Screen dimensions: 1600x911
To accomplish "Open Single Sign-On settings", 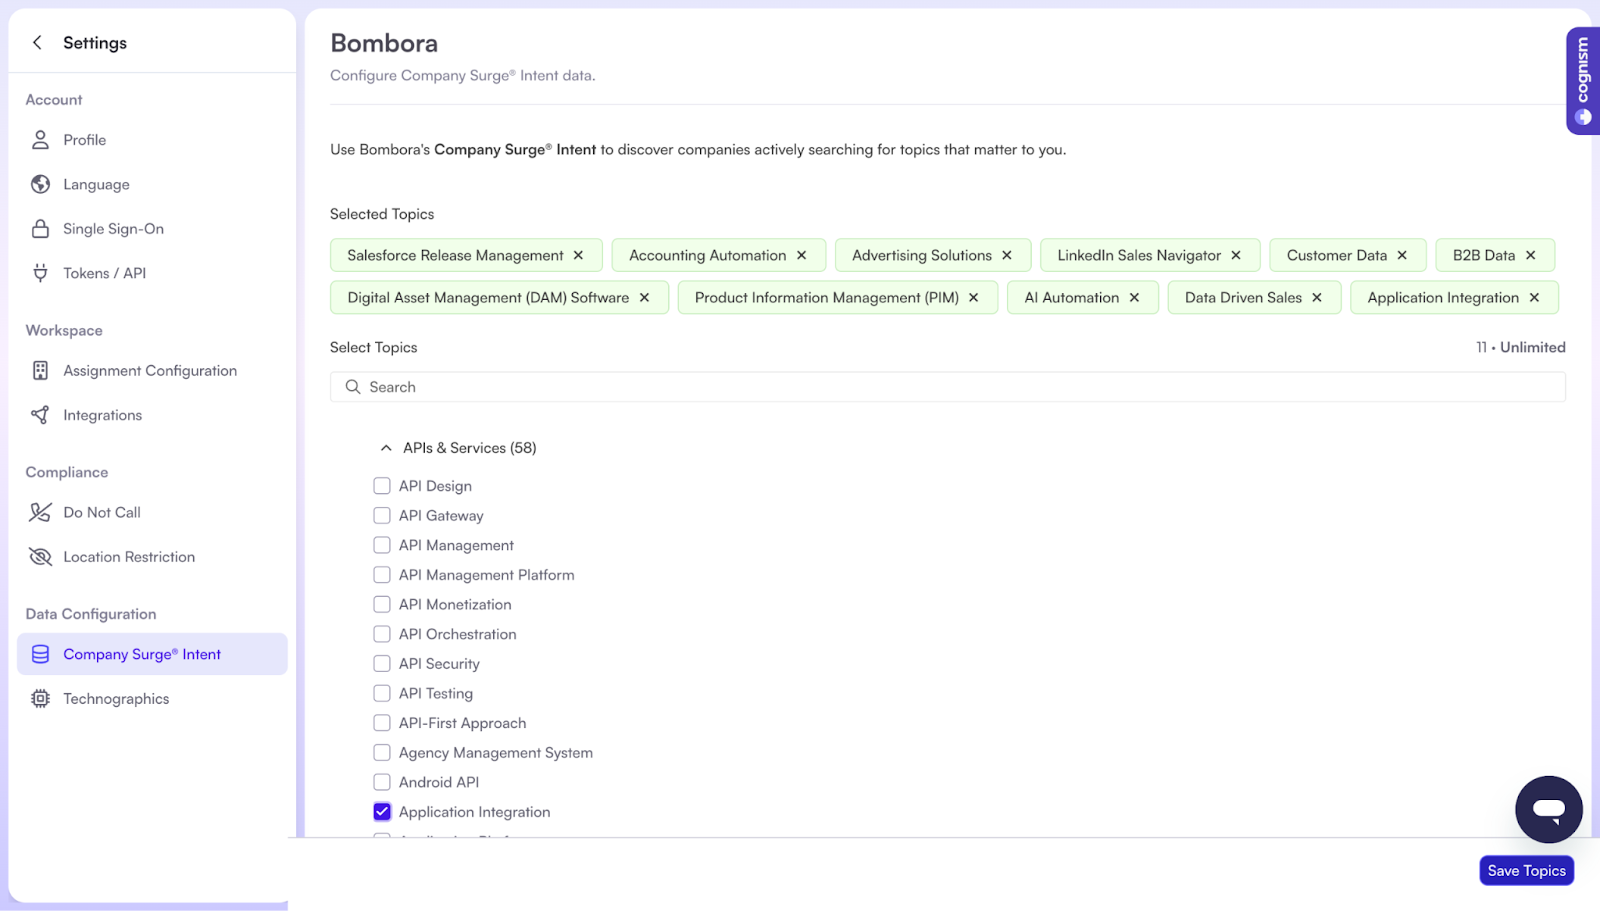I will click(x=113, y=229).
